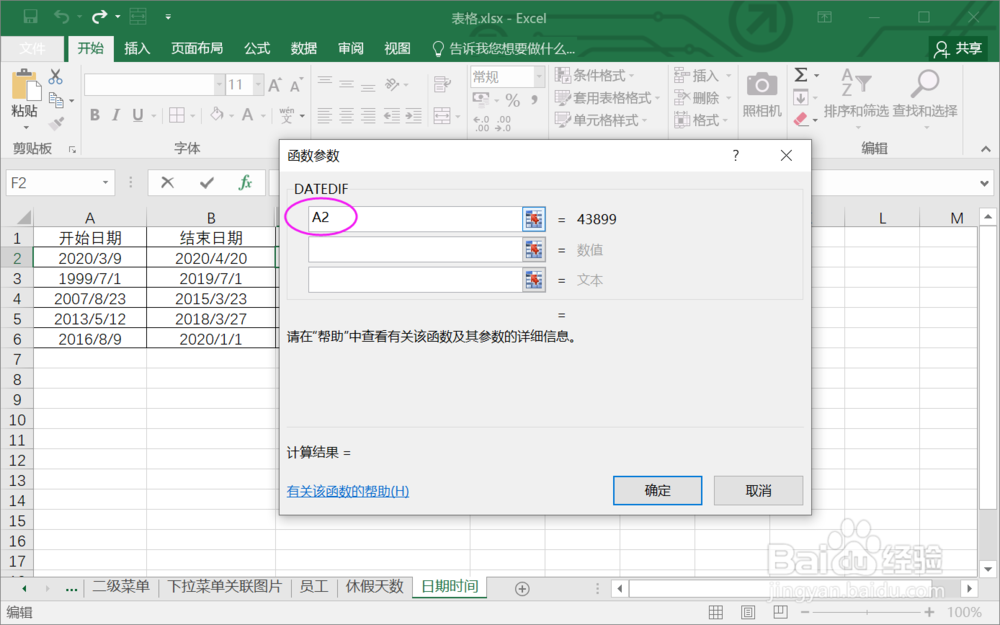1000x625 pixels.
Task: Toggle Underline formatting
Action: [137, 115]
